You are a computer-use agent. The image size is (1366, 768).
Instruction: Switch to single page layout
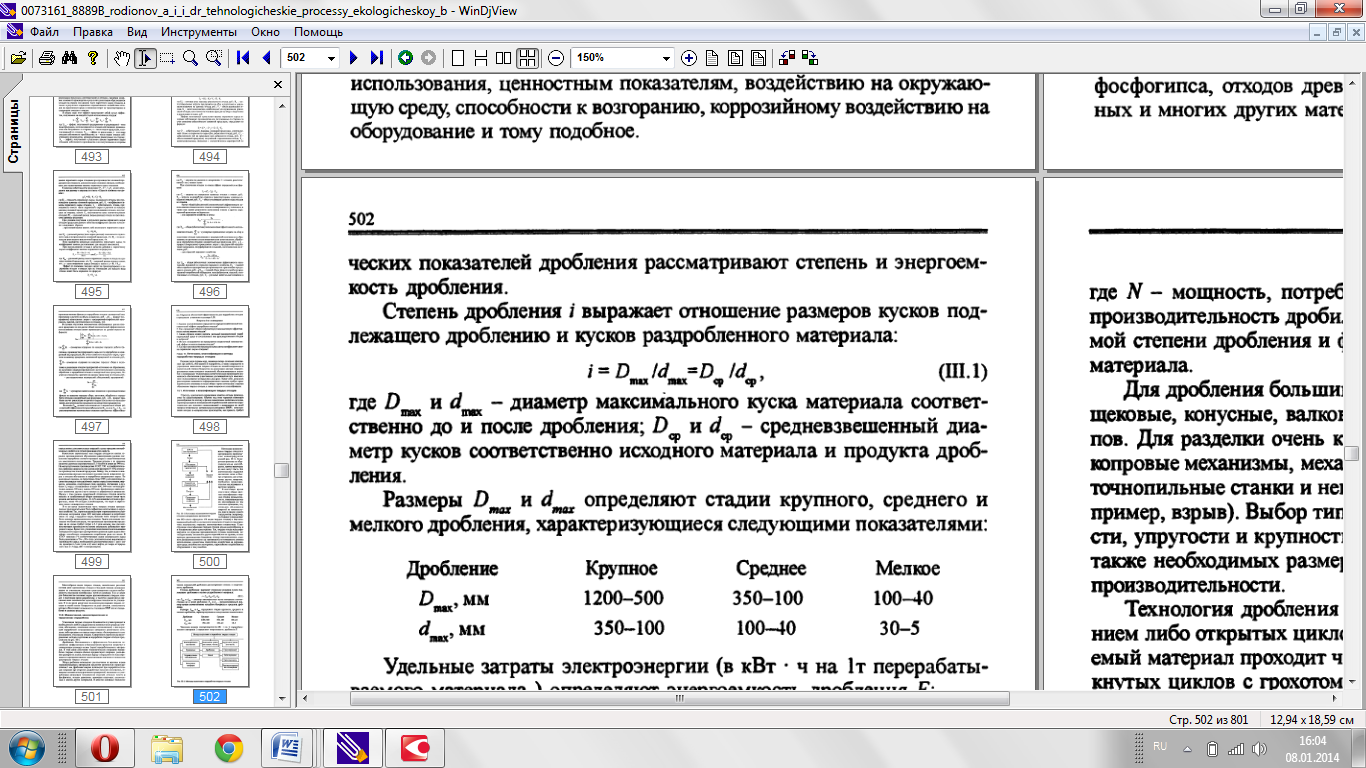coord(458,58)
